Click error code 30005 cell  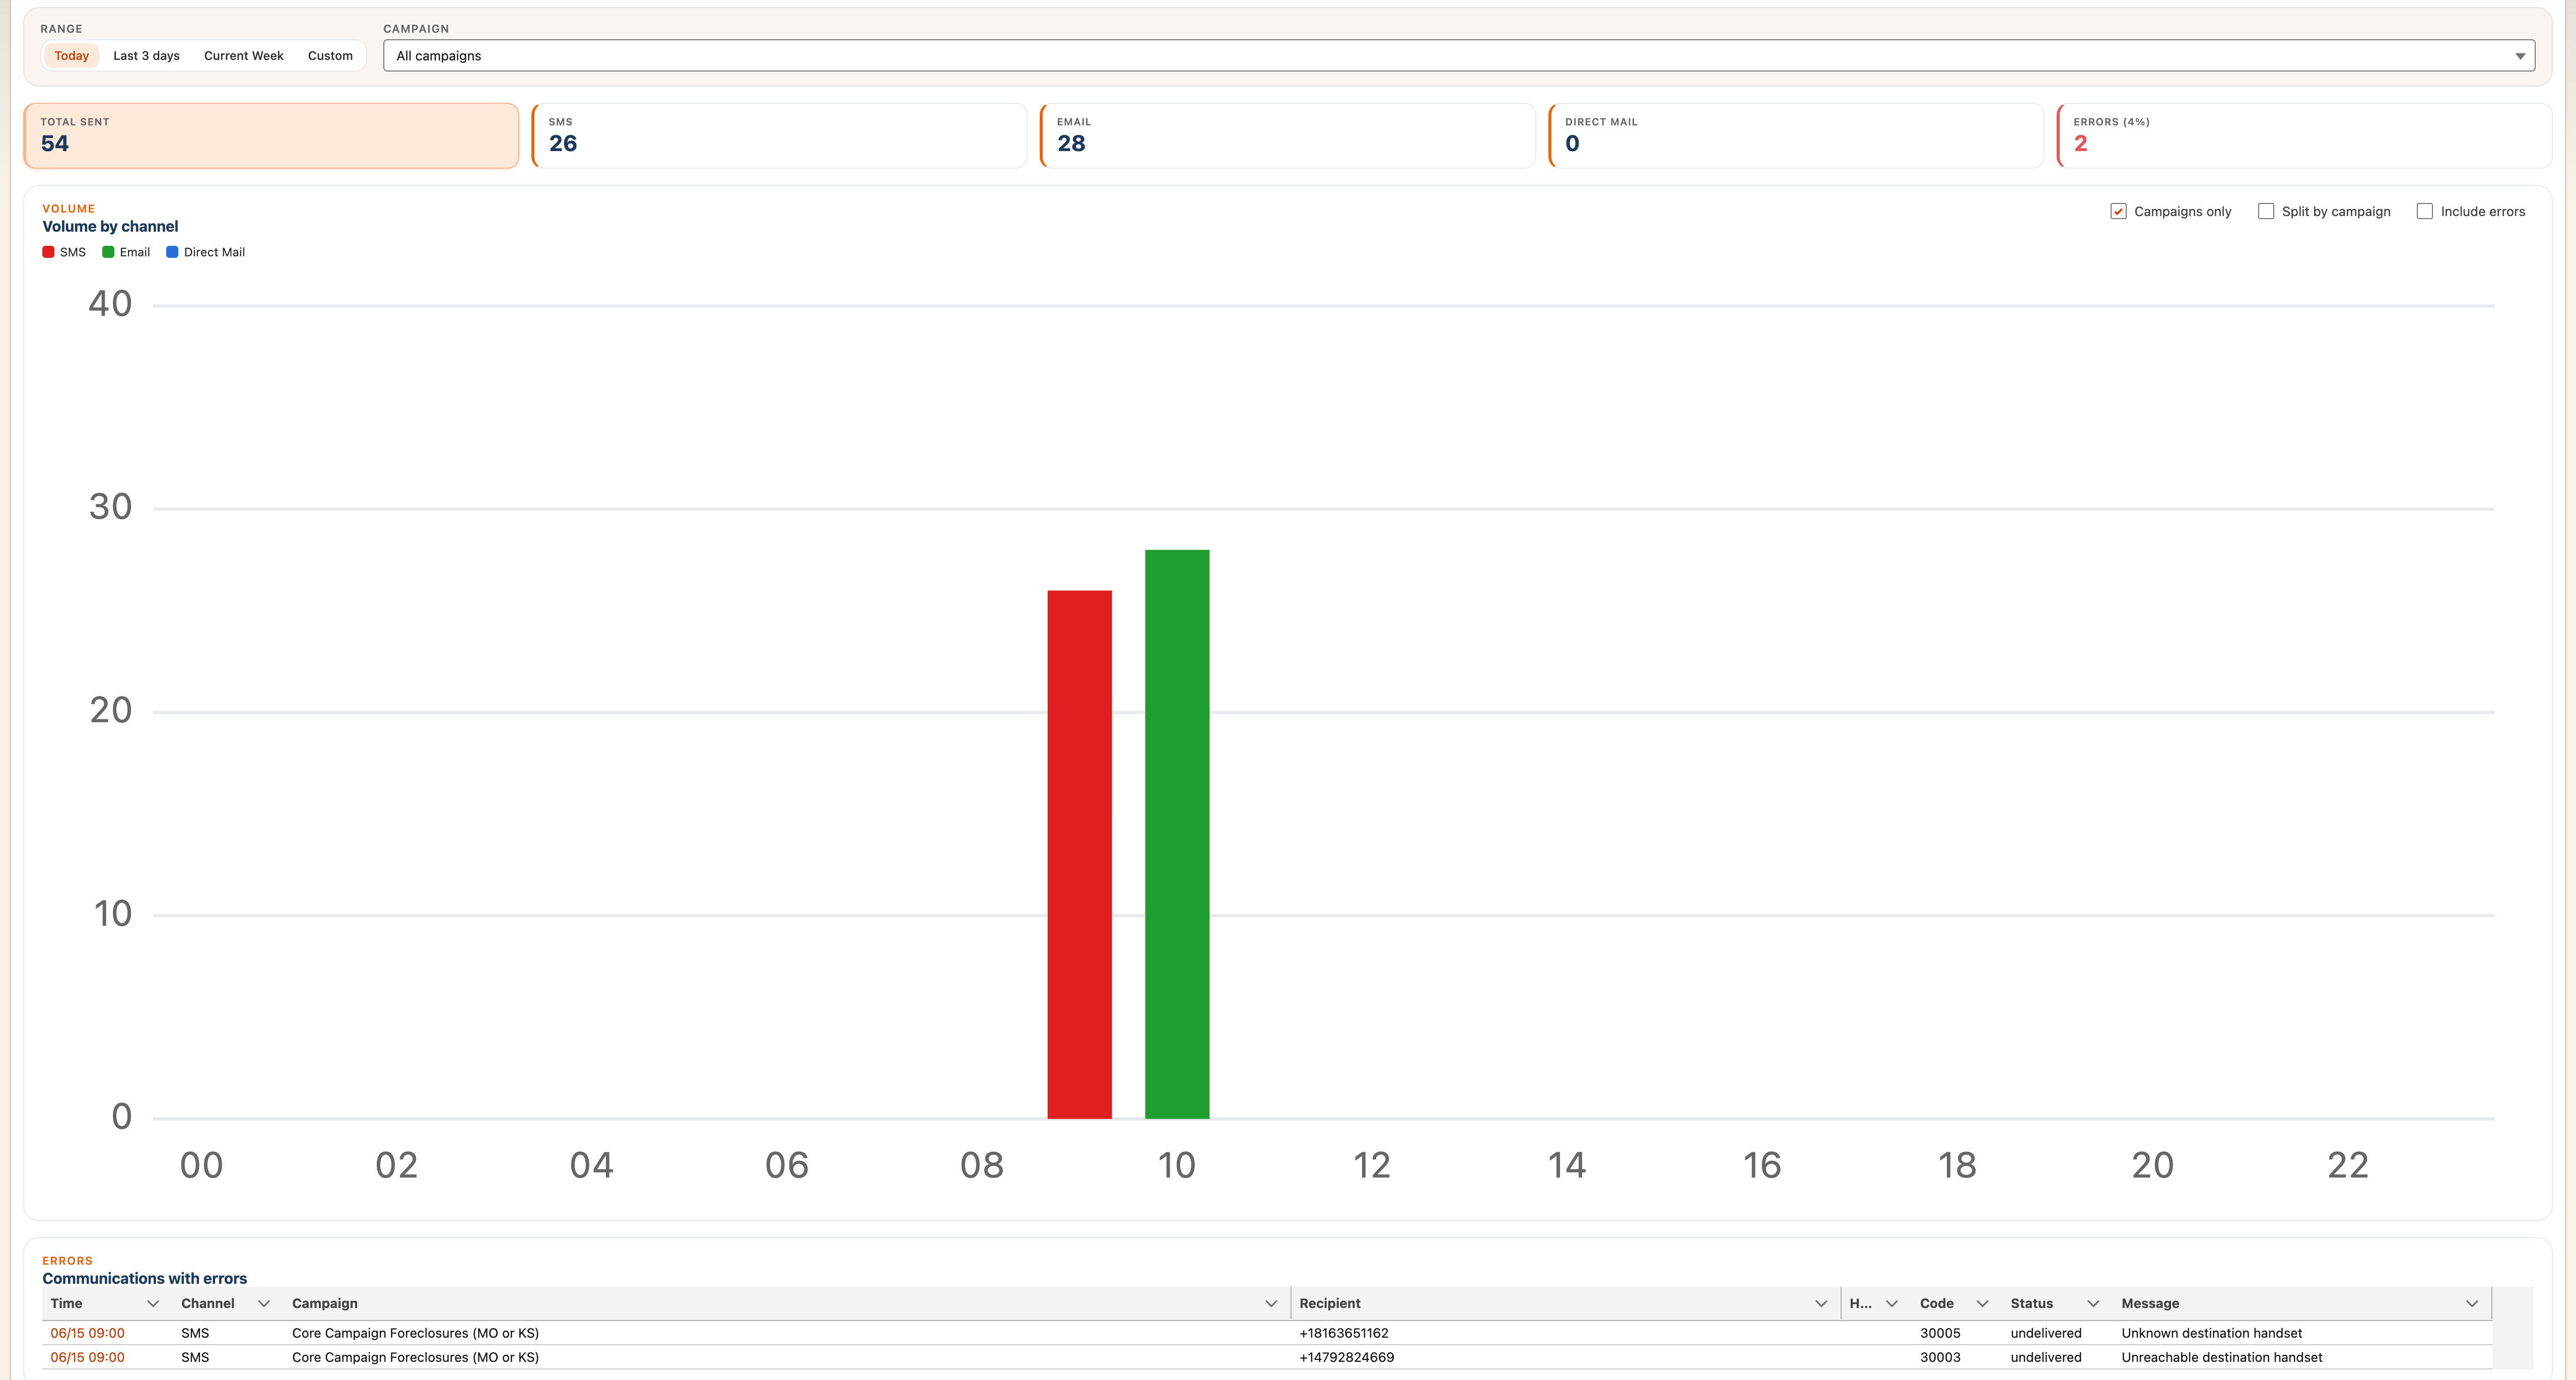(x=1940, y=1333)
